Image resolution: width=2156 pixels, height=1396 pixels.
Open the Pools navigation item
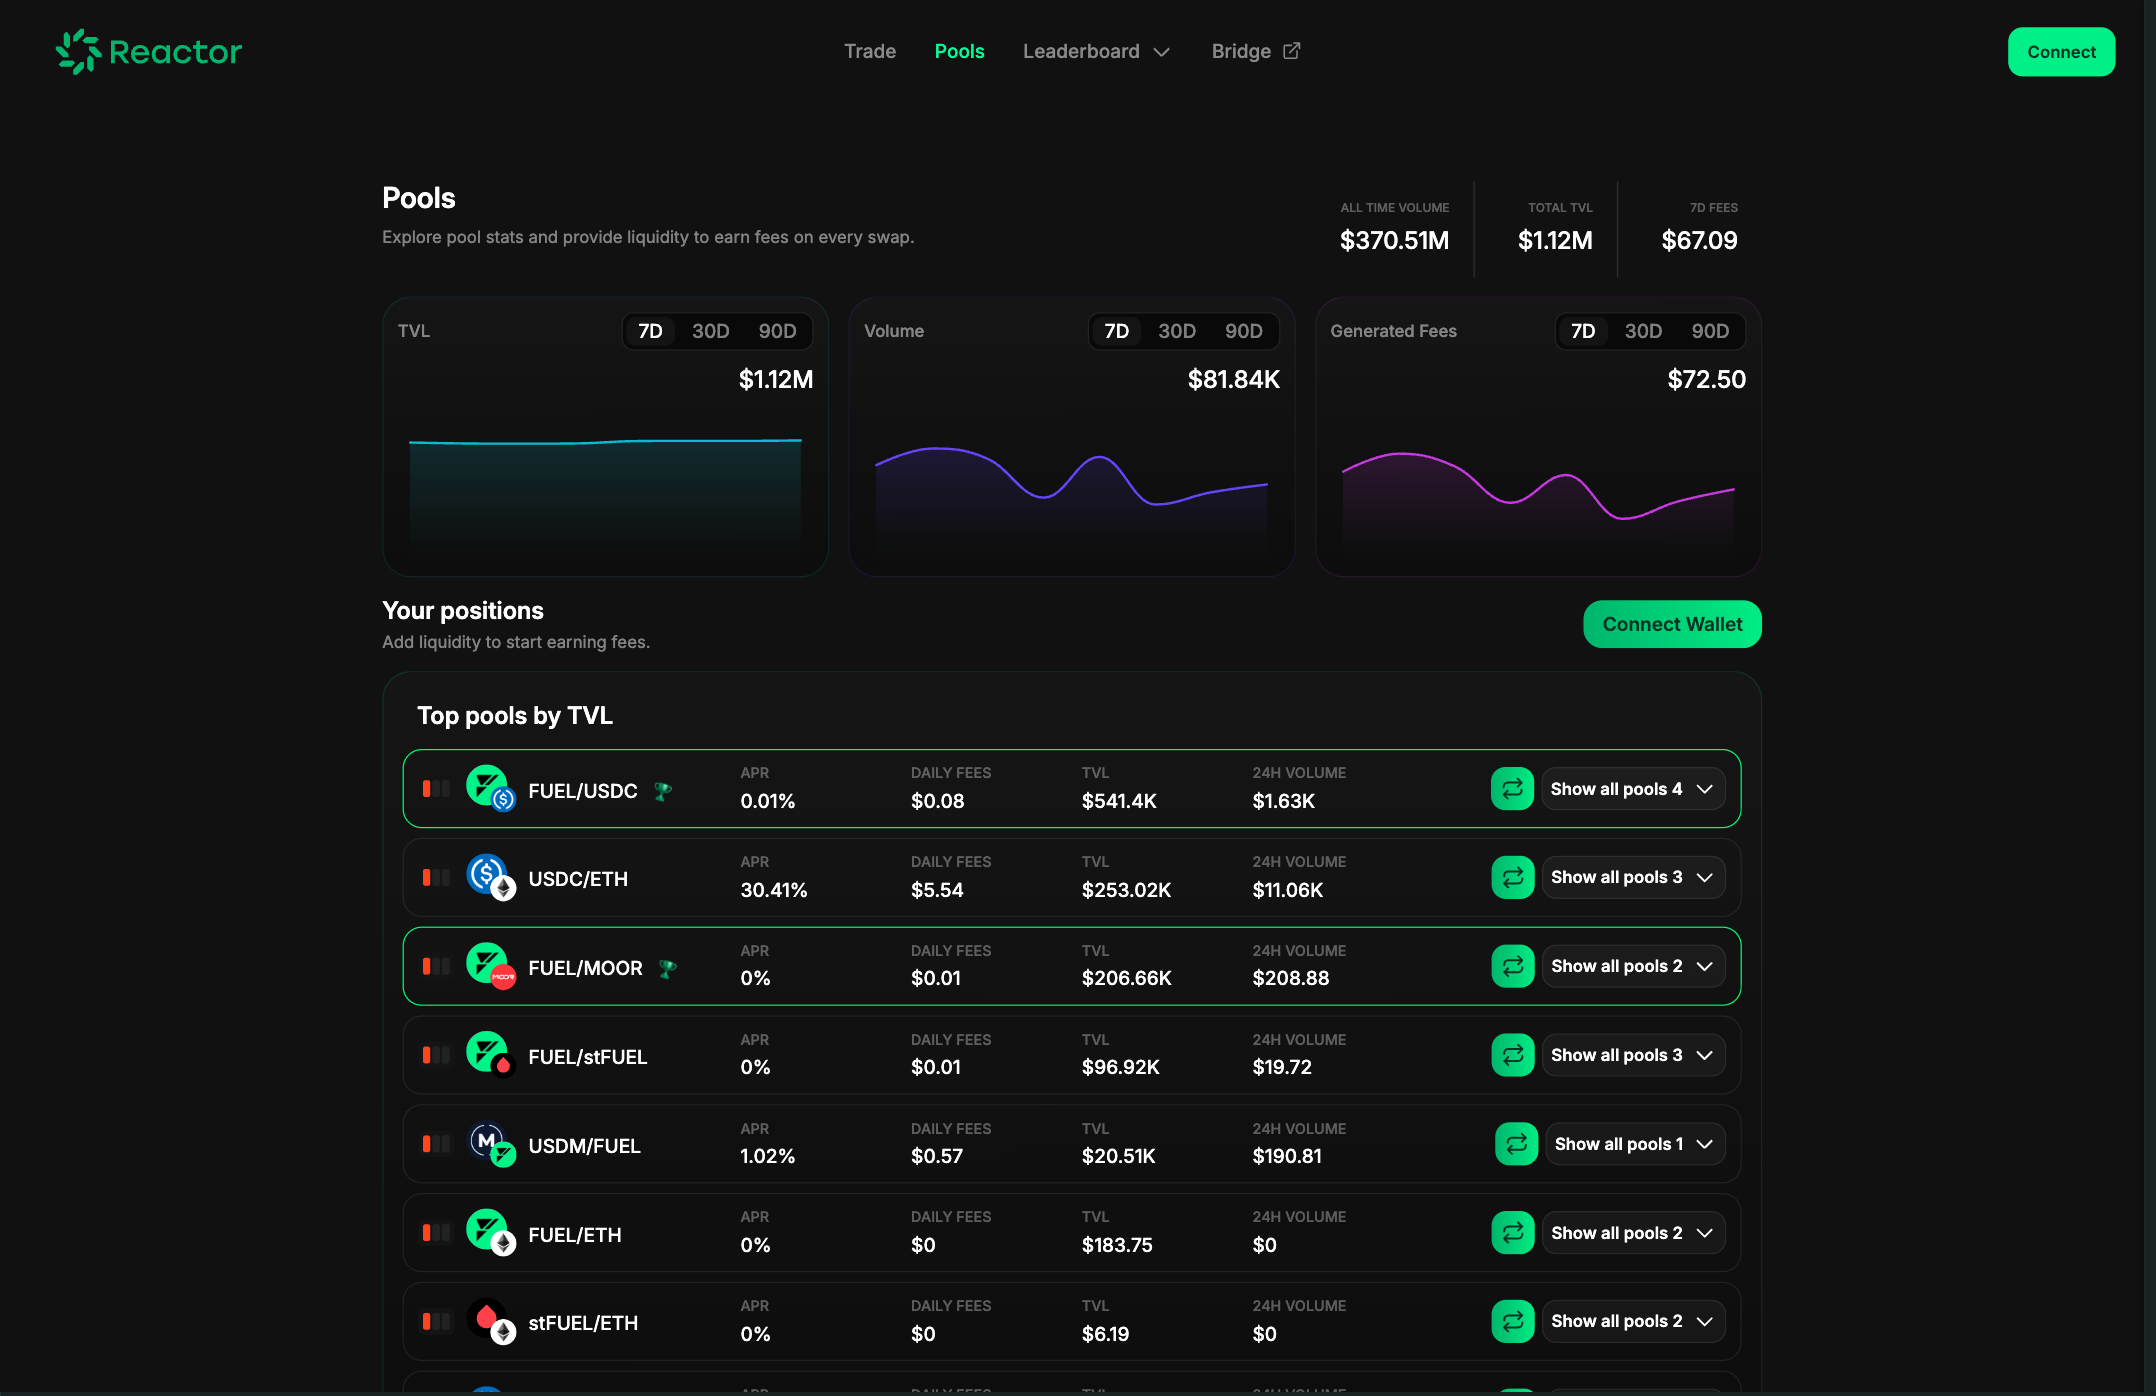(959, 51)
